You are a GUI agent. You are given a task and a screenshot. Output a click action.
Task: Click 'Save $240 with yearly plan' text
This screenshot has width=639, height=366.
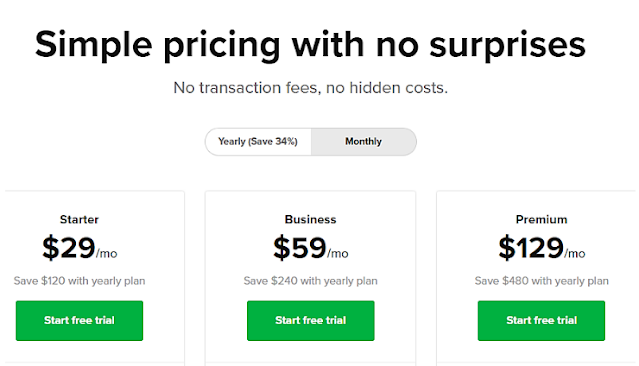[x=311, y=281]
